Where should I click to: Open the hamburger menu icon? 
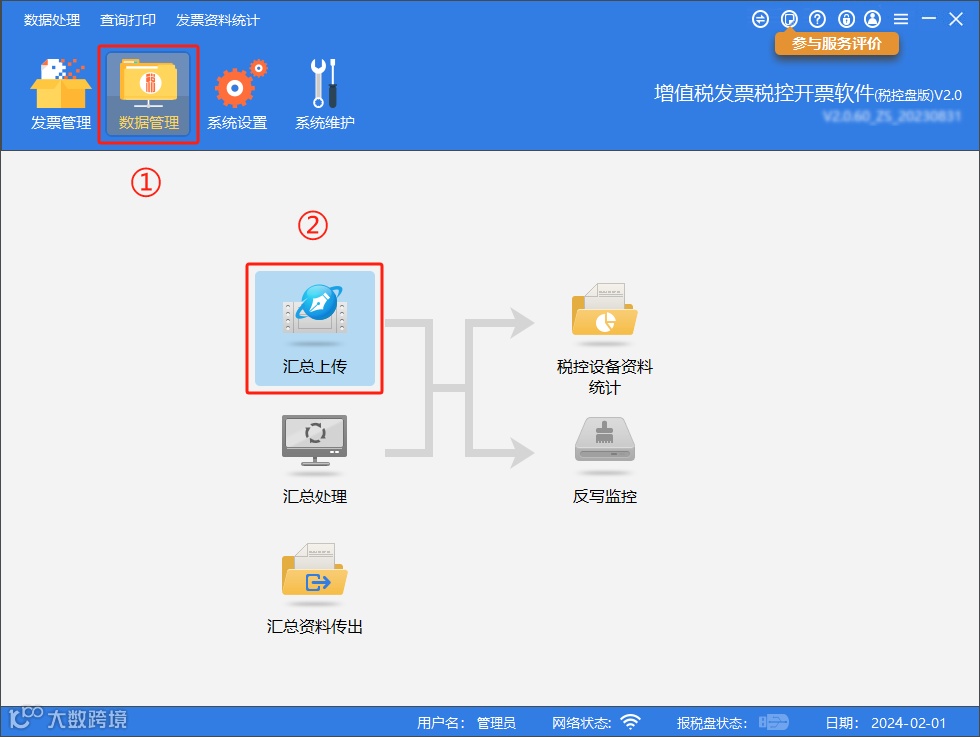click(901, 19)
